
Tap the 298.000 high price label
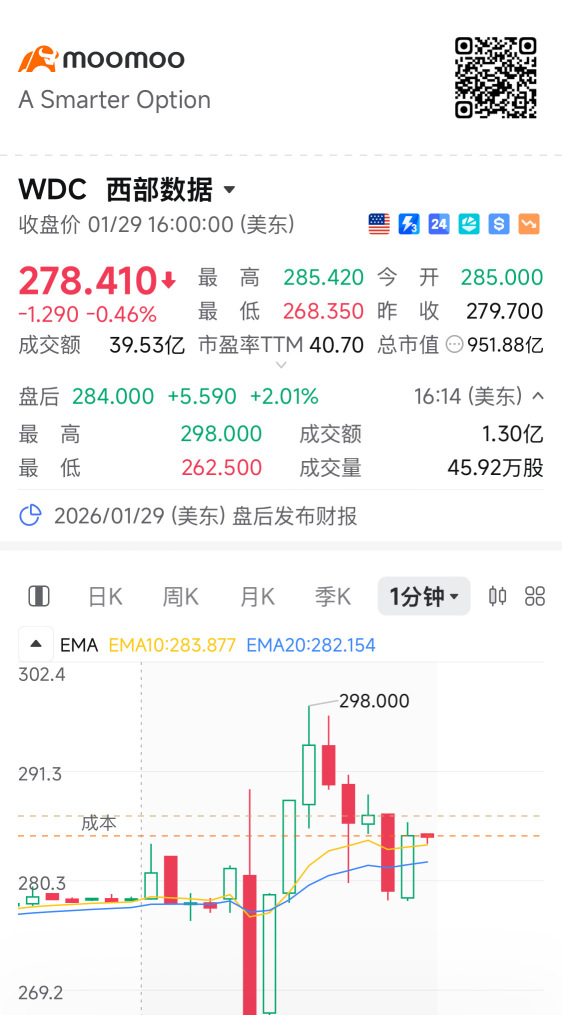[x=374, y=701]
